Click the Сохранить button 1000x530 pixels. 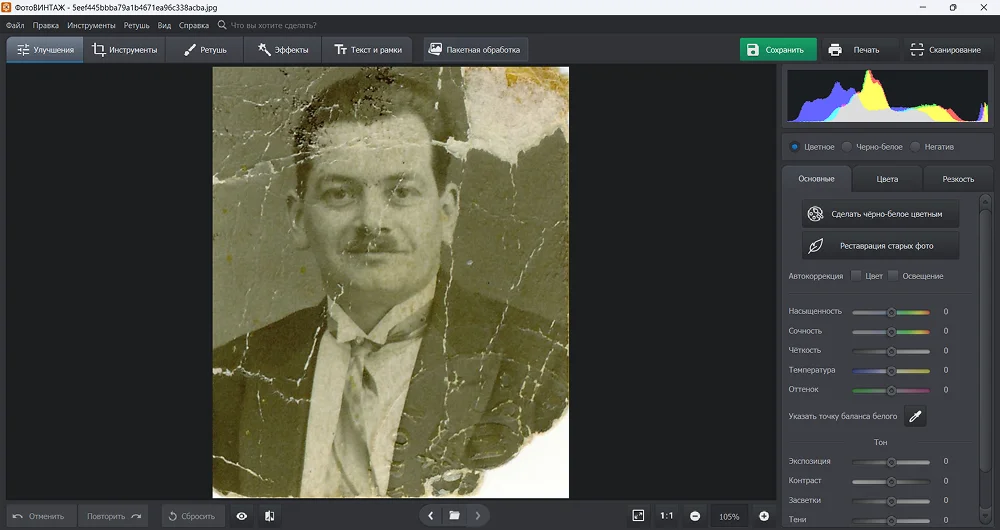778,50
